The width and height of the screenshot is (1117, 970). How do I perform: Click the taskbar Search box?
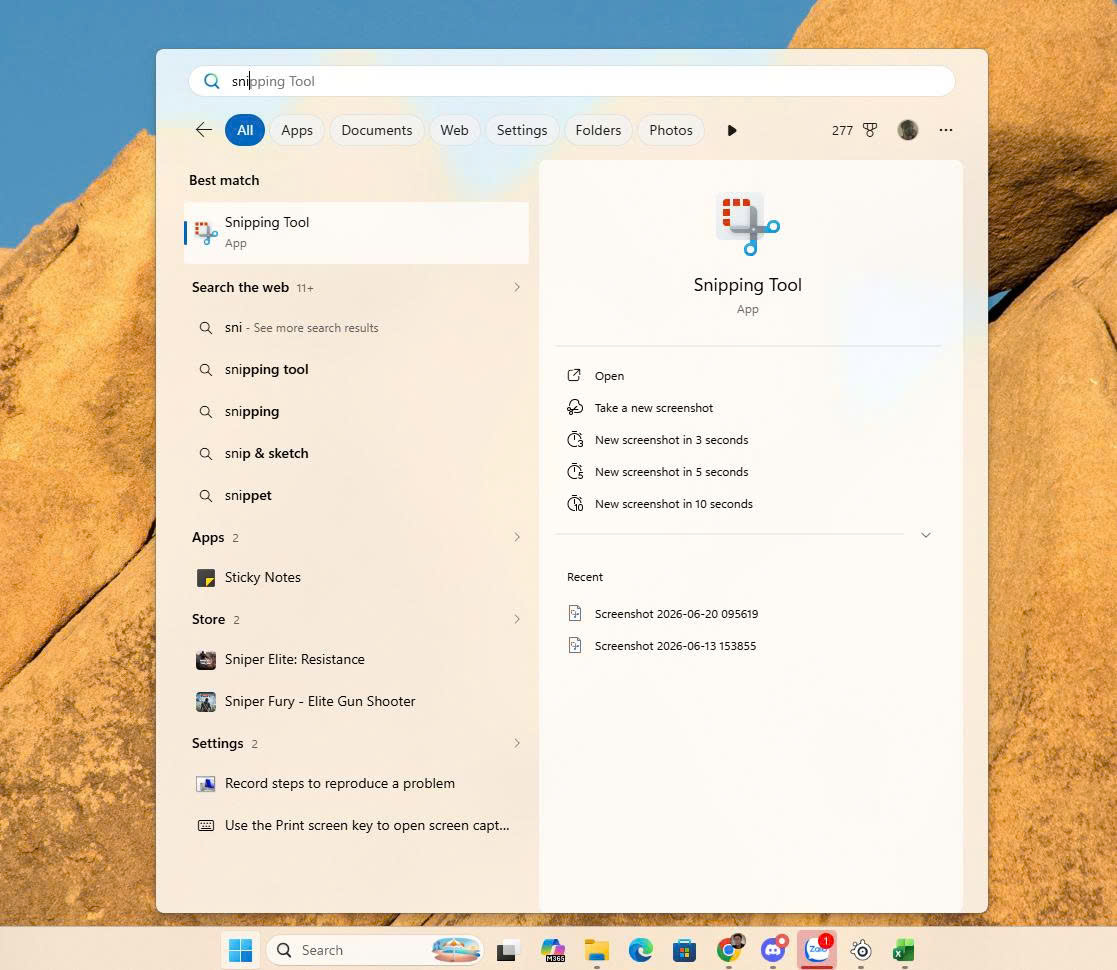374,950
